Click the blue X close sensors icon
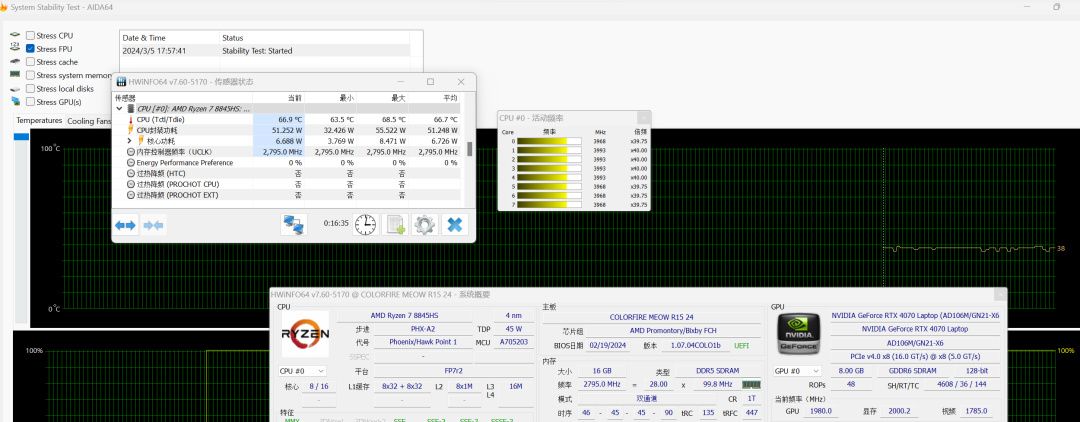Screen dimensions: 1080x422 click(455, 224)
